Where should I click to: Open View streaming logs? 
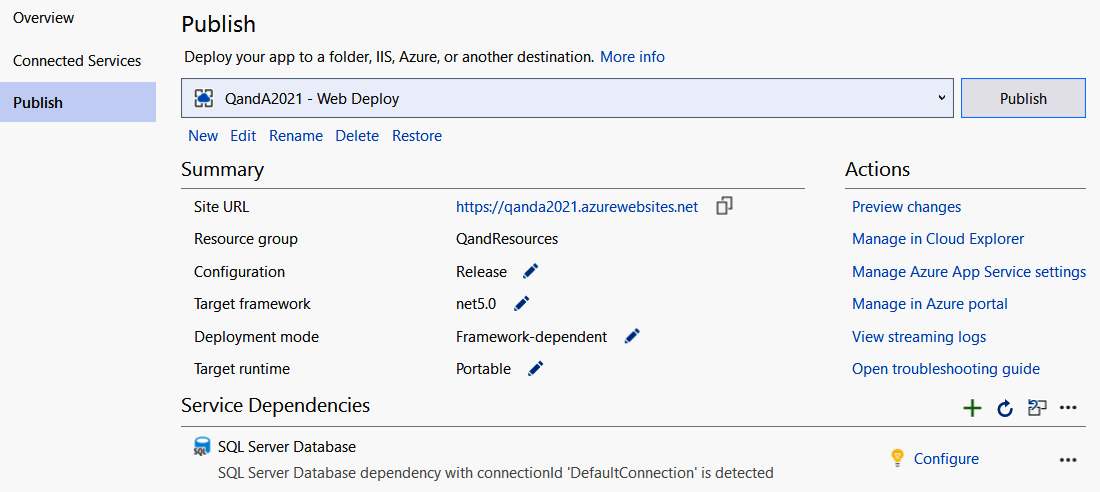pyautogui.click(x=919, y=337)
